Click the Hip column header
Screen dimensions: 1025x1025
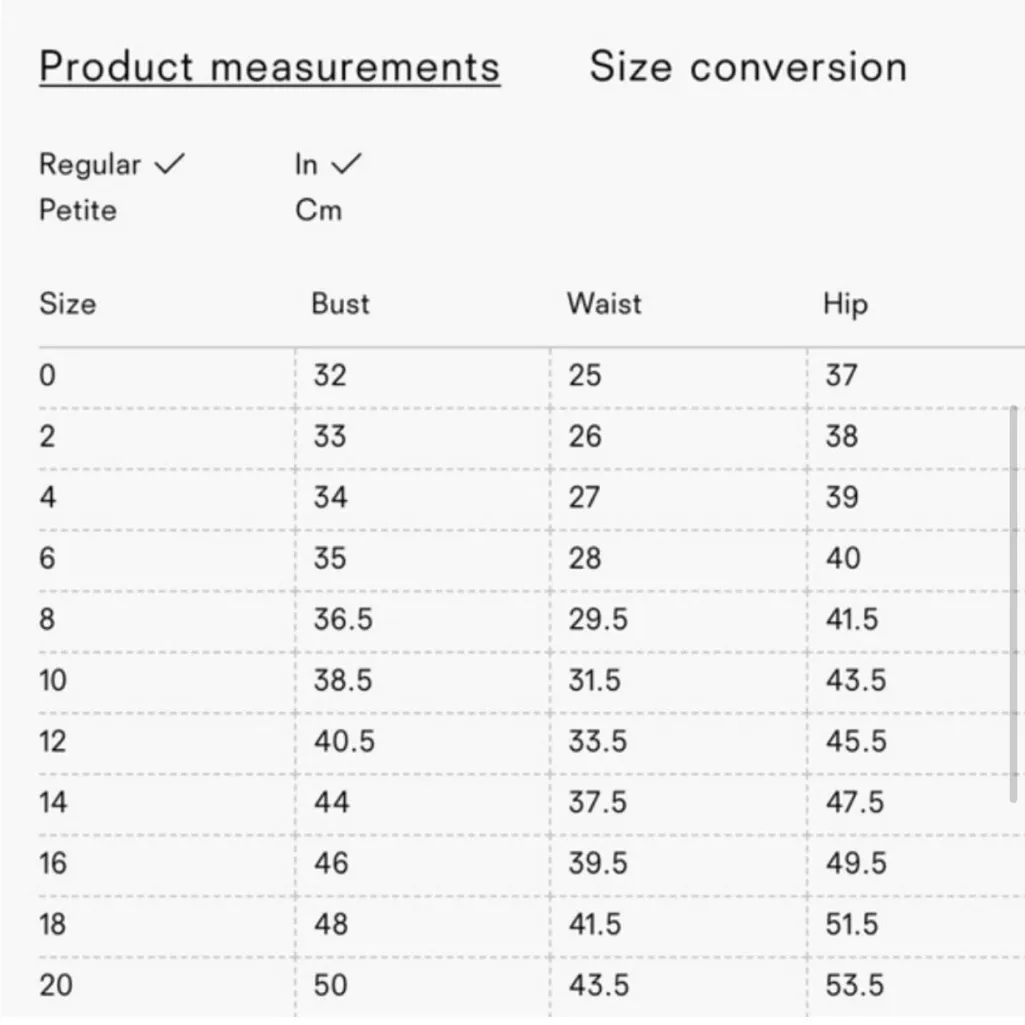pyautogui.click(x=844, y=303)
